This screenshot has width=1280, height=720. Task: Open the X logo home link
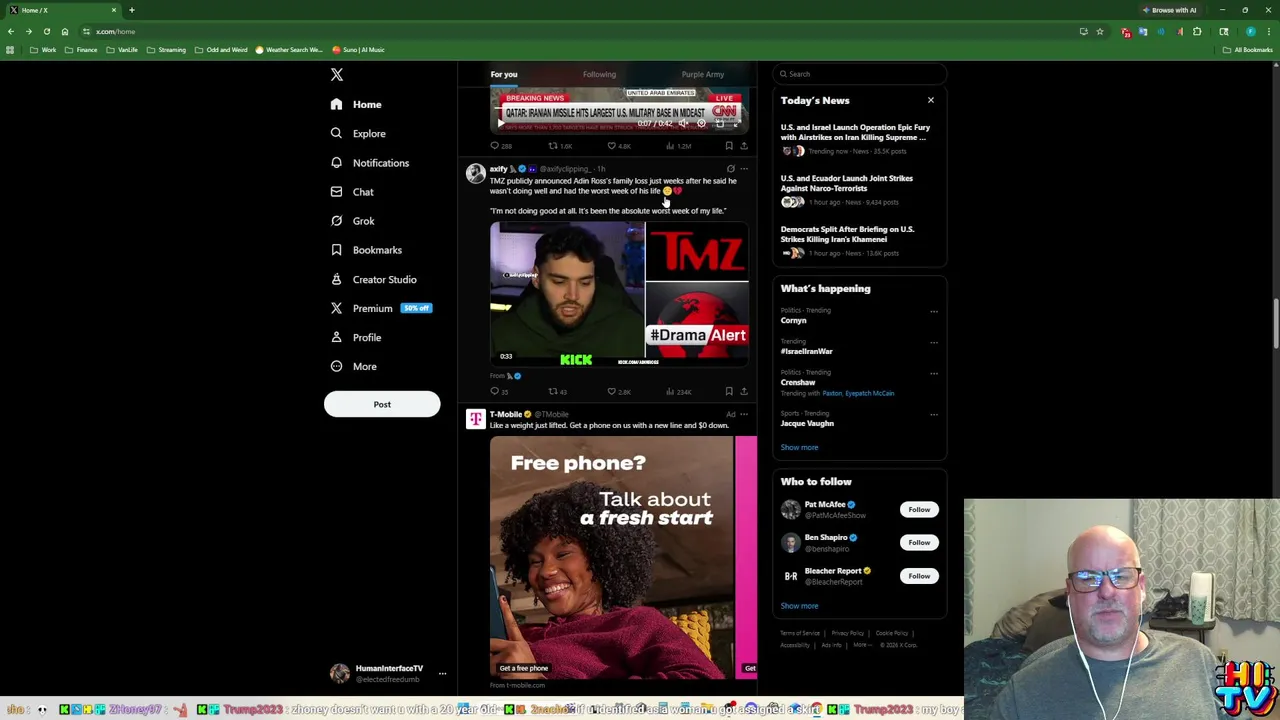pos(337,75)
